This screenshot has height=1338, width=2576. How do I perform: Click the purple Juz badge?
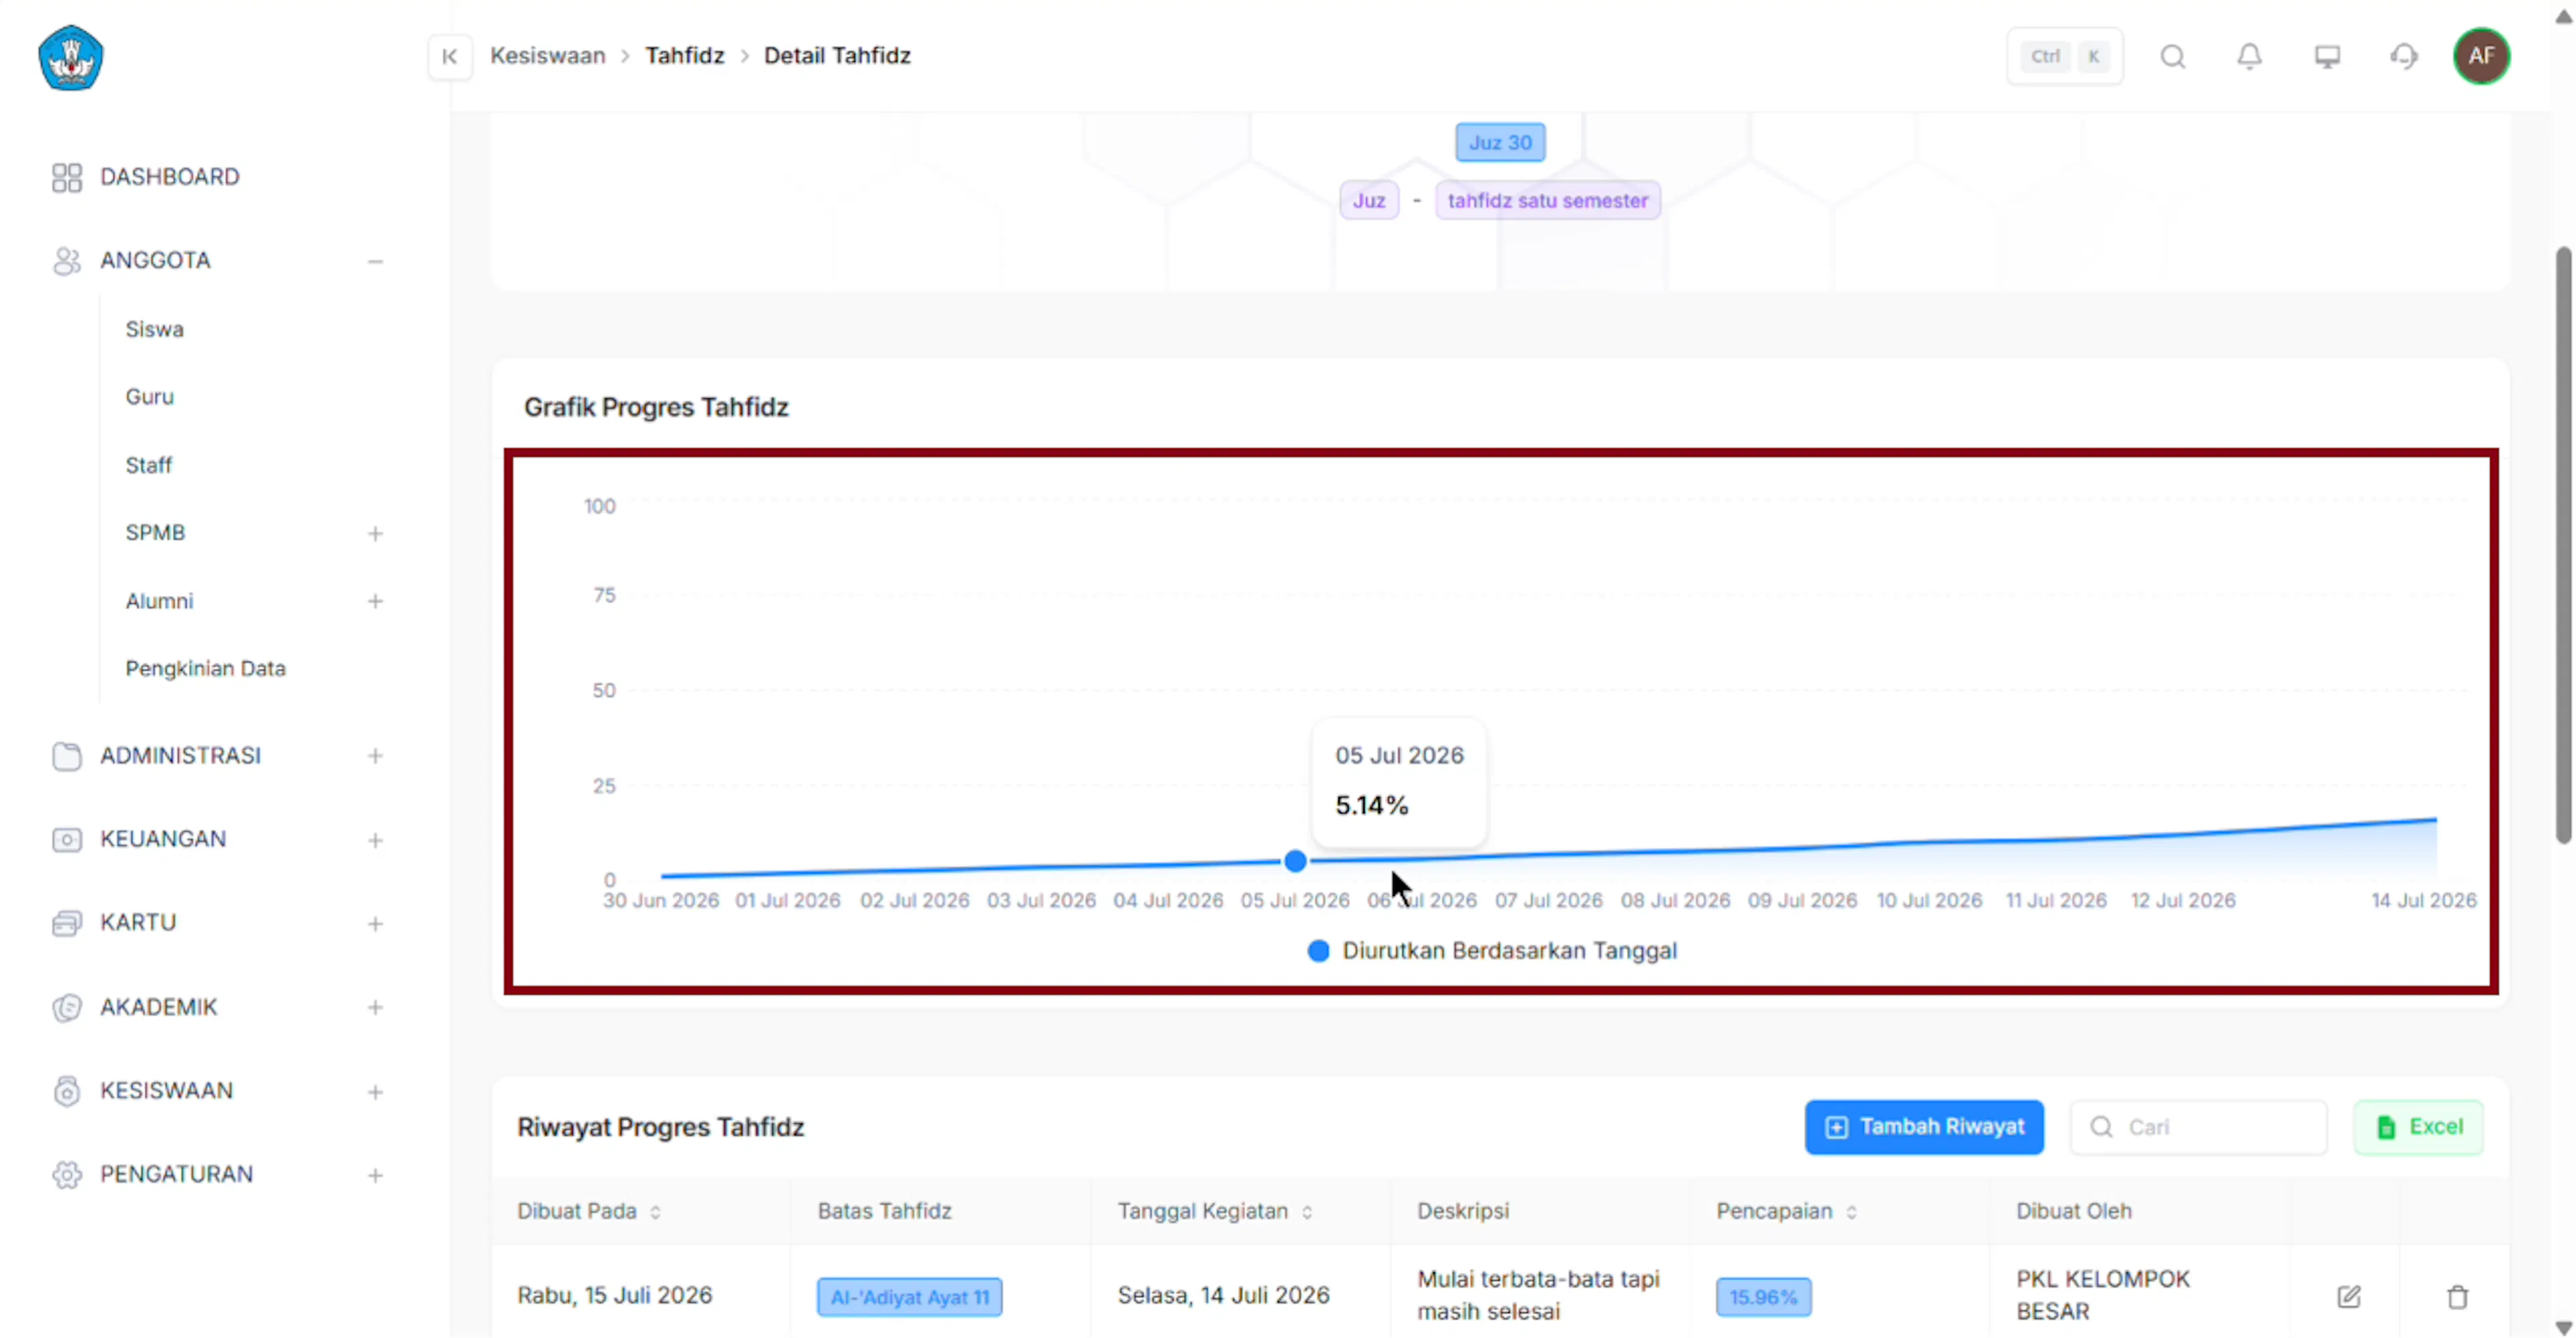pyautogui.click(x=1369, y=201)
